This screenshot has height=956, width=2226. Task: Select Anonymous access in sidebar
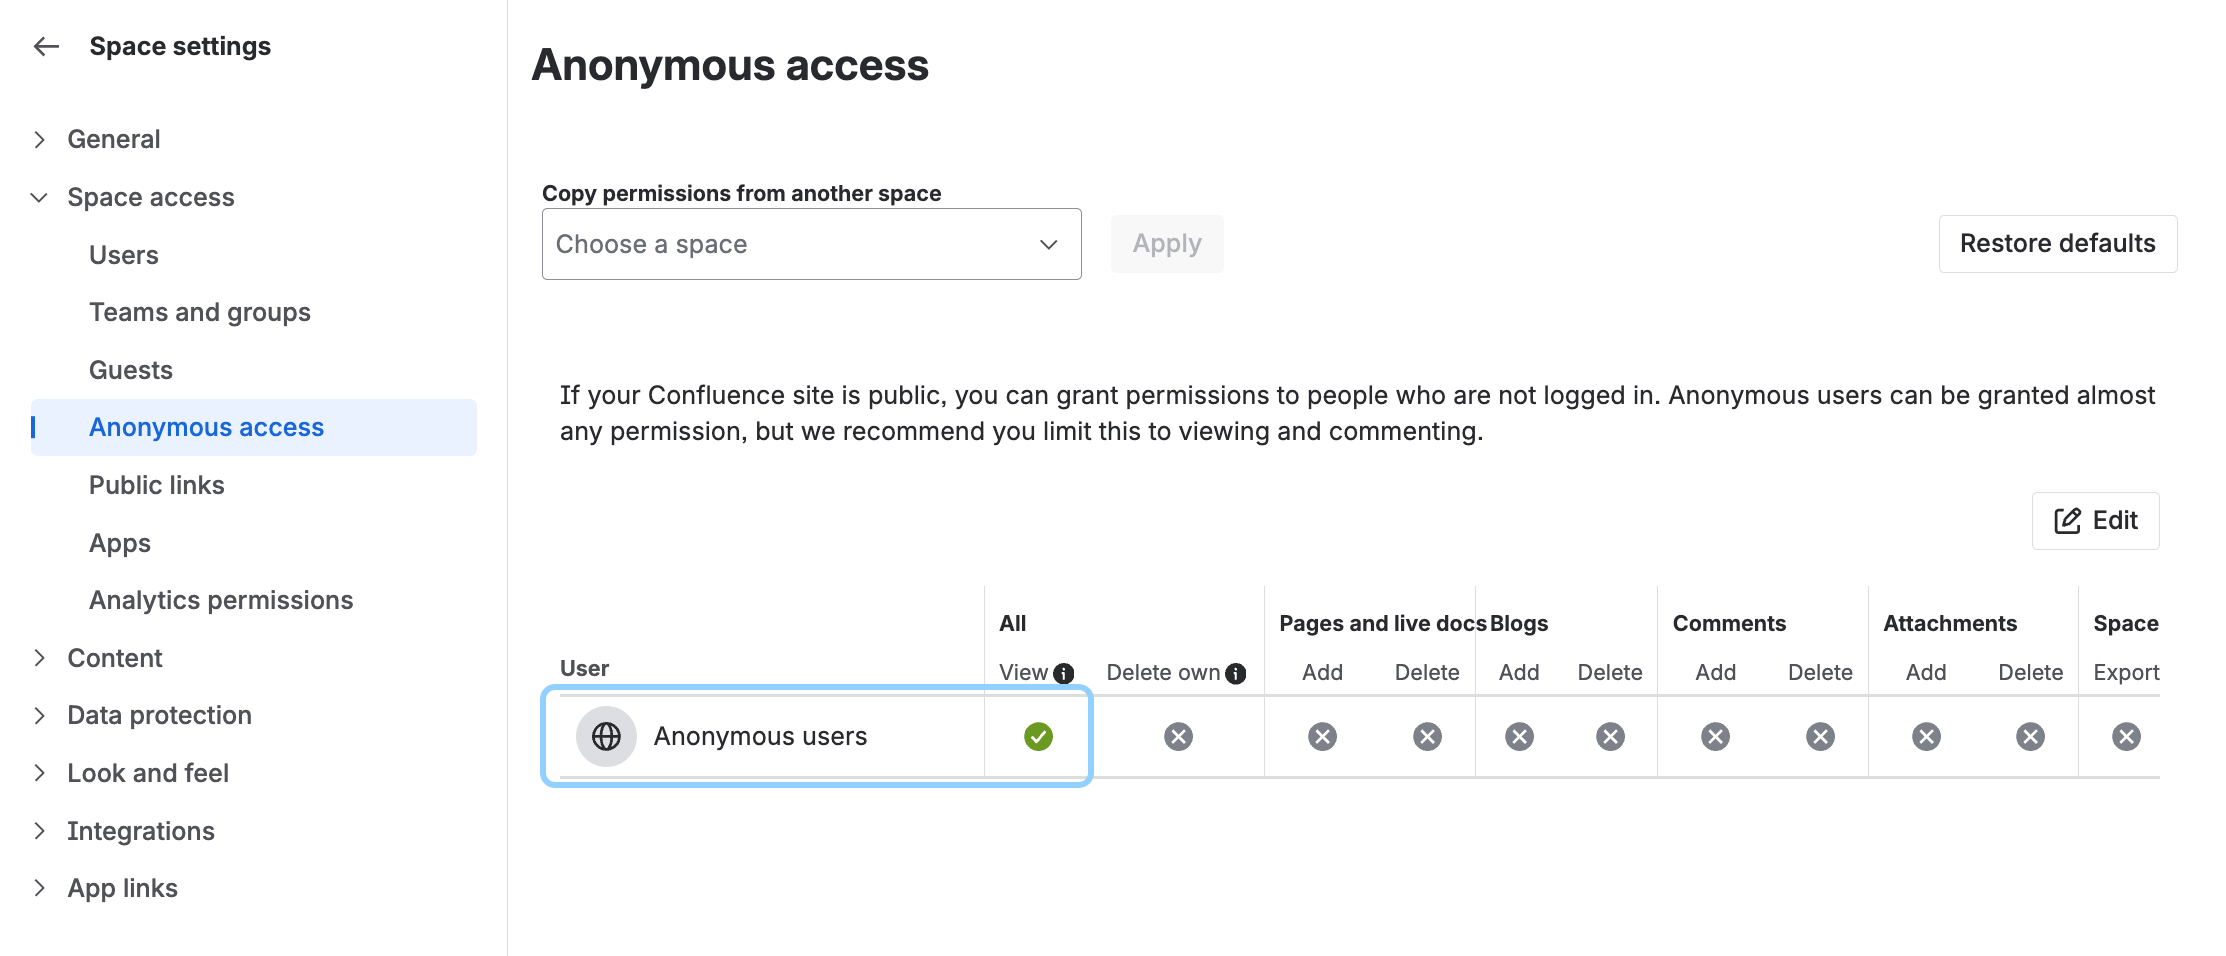(x=254, y=427)
